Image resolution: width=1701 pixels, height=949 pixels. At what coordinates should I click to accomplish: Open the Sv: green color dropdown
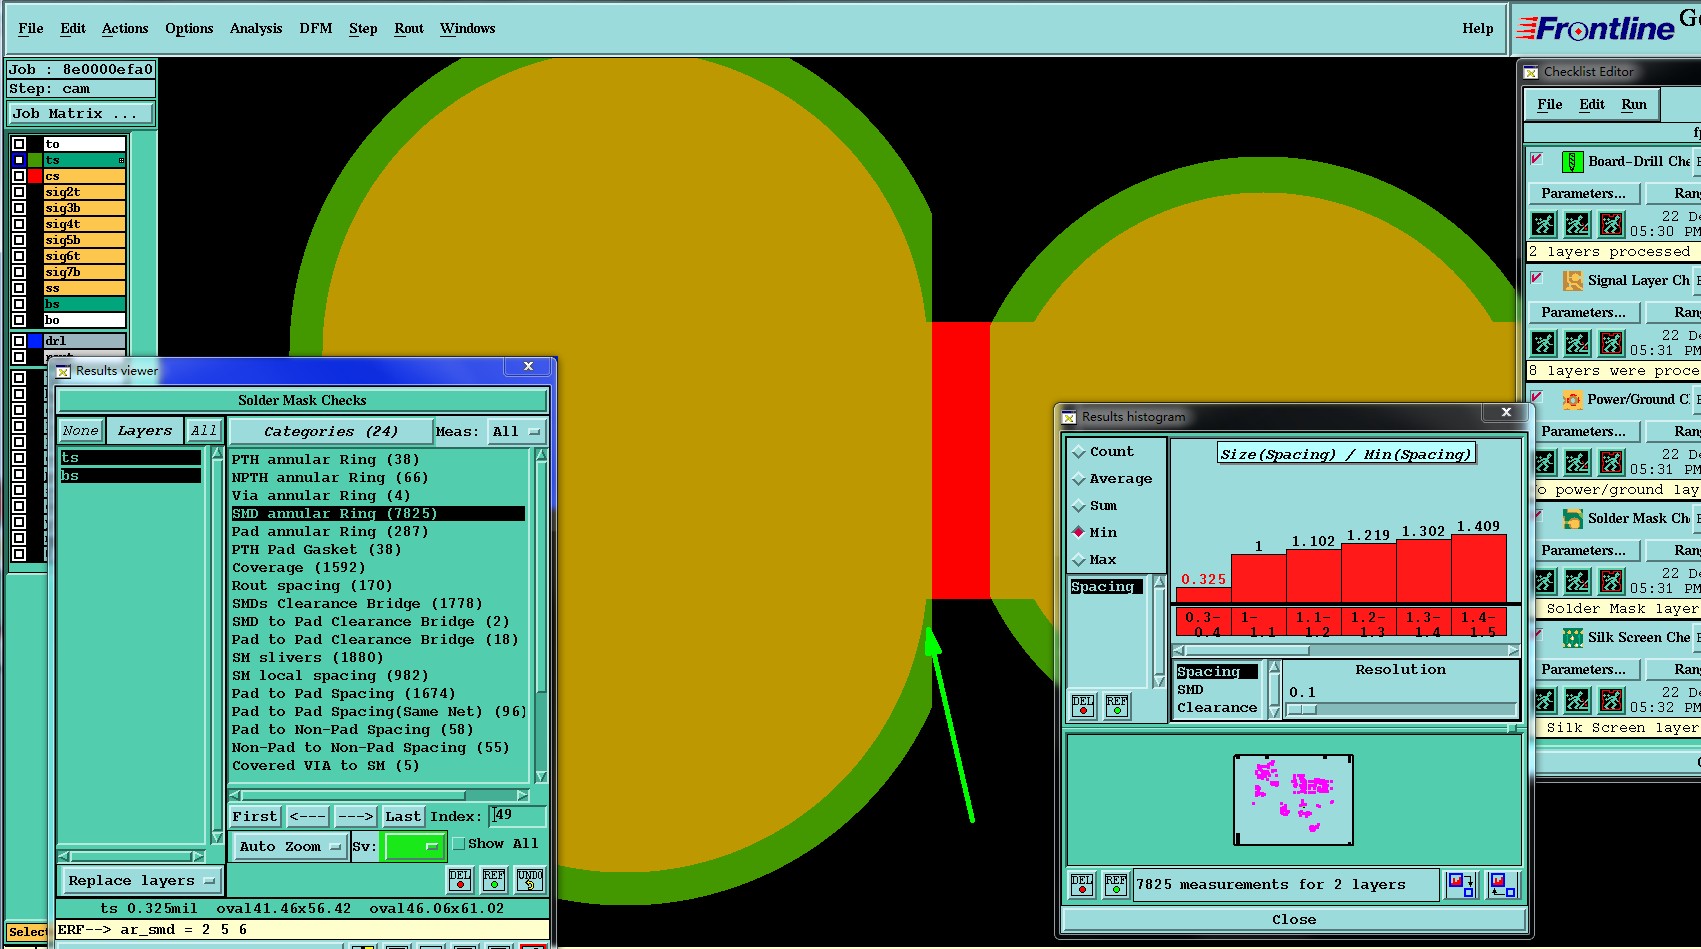pyautogui.click(x=415, y=847)
